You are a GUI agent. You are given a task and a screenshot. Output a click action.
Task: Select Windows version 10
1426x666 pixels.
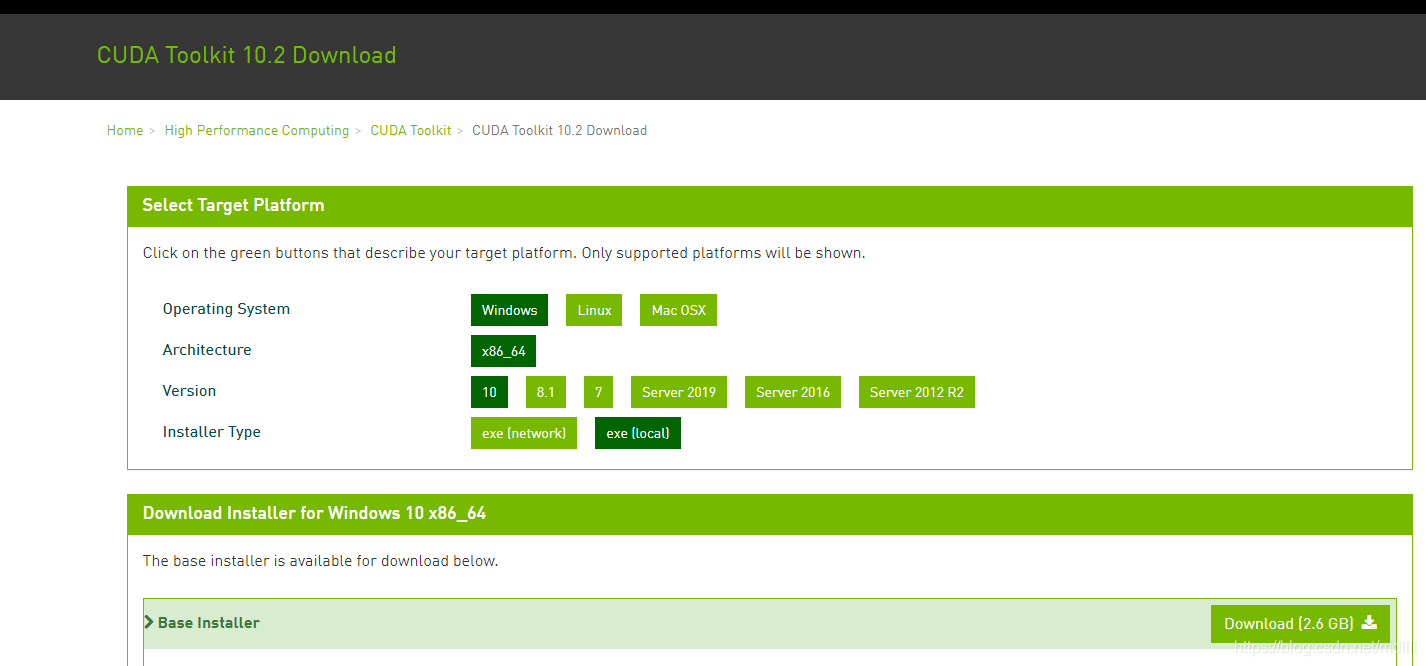(489, 392)
